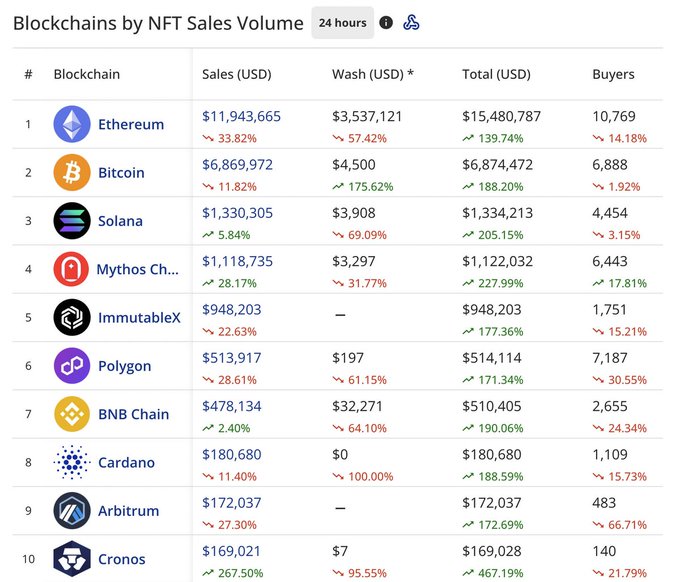Click Mythos sales value $1,118,735
Screen dimensions: 680x582
(x=238, y=261)
